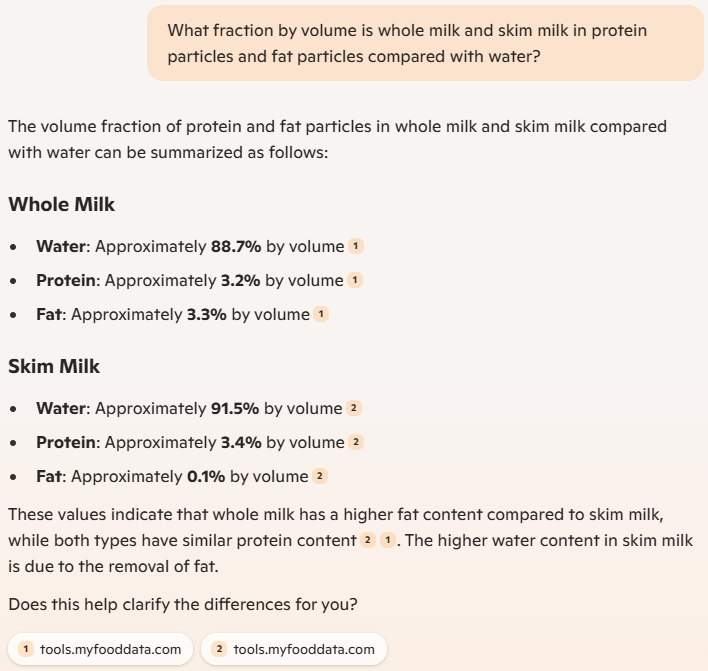Click the bold 88.7% water value
The image size is (708, 671).
(236, 246)
